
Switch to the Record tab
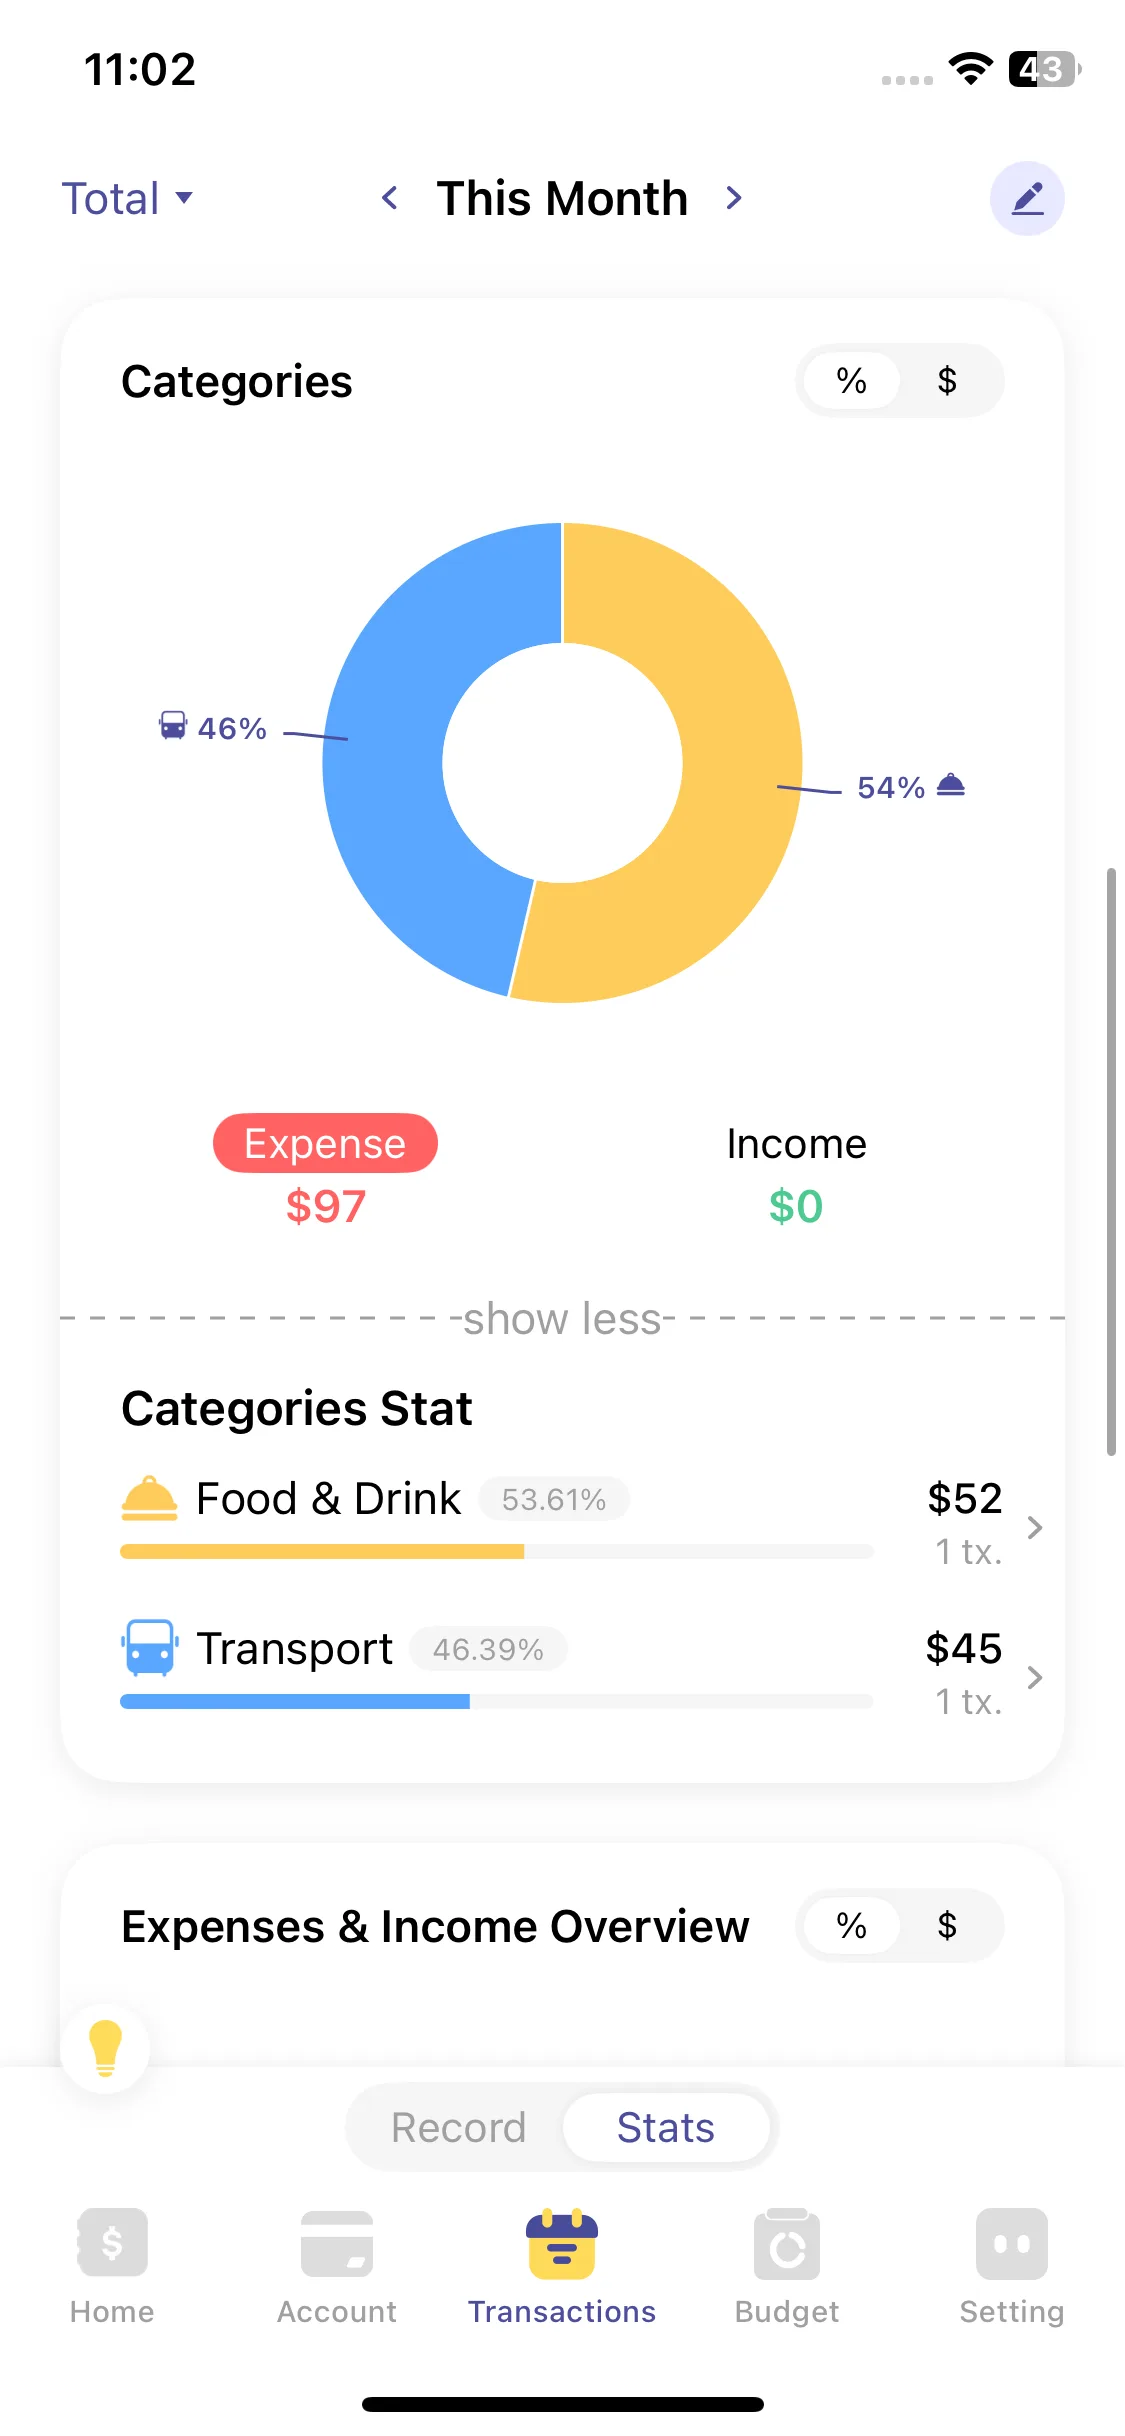coord(458,2127)
